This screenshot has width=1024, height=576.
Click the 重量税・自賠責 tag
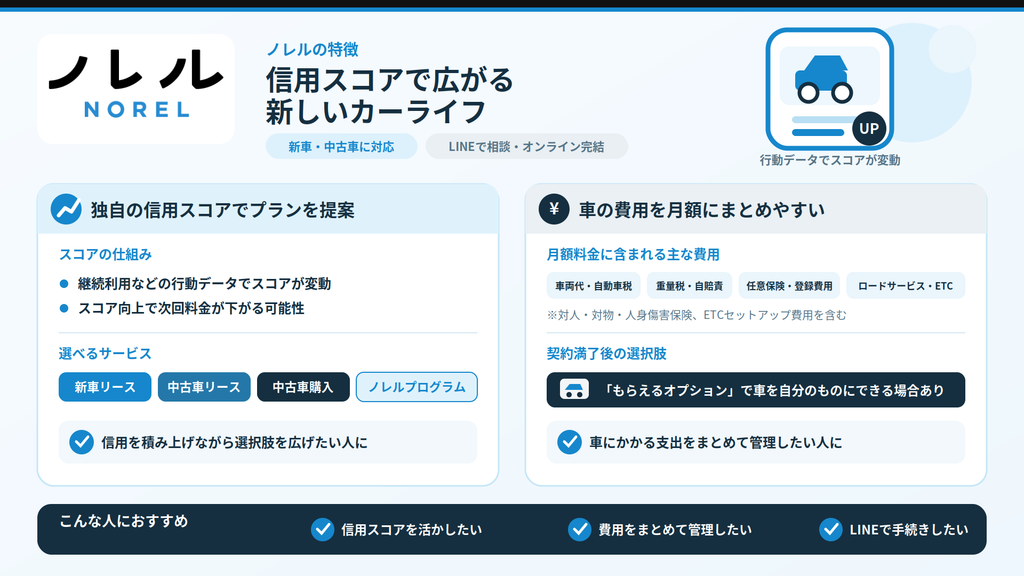coord(690,285)
